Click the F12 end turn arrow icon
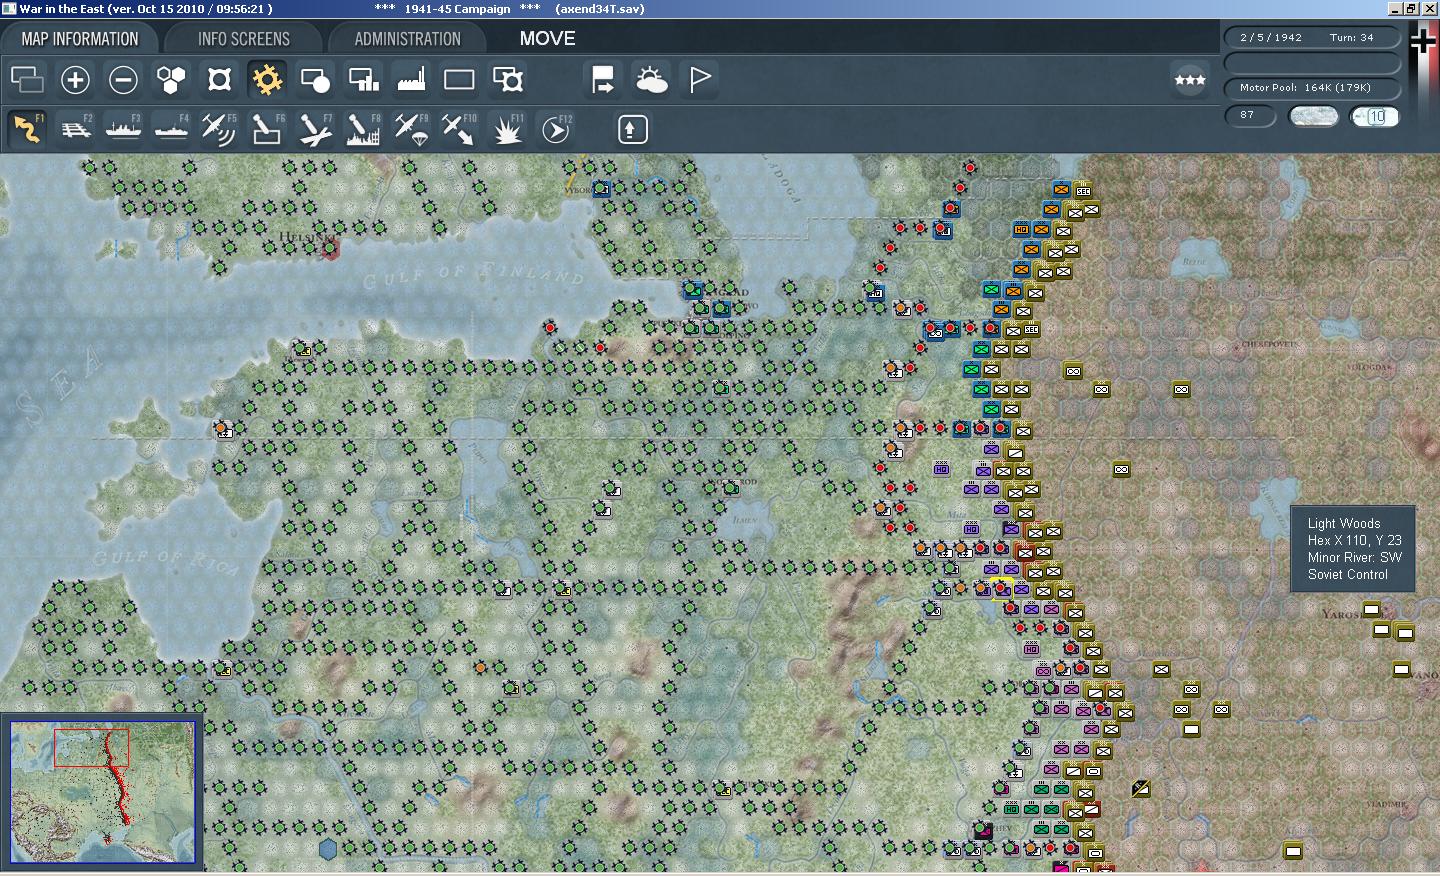The height and width of the screenshot is (876, 1440). click(555, 129)
